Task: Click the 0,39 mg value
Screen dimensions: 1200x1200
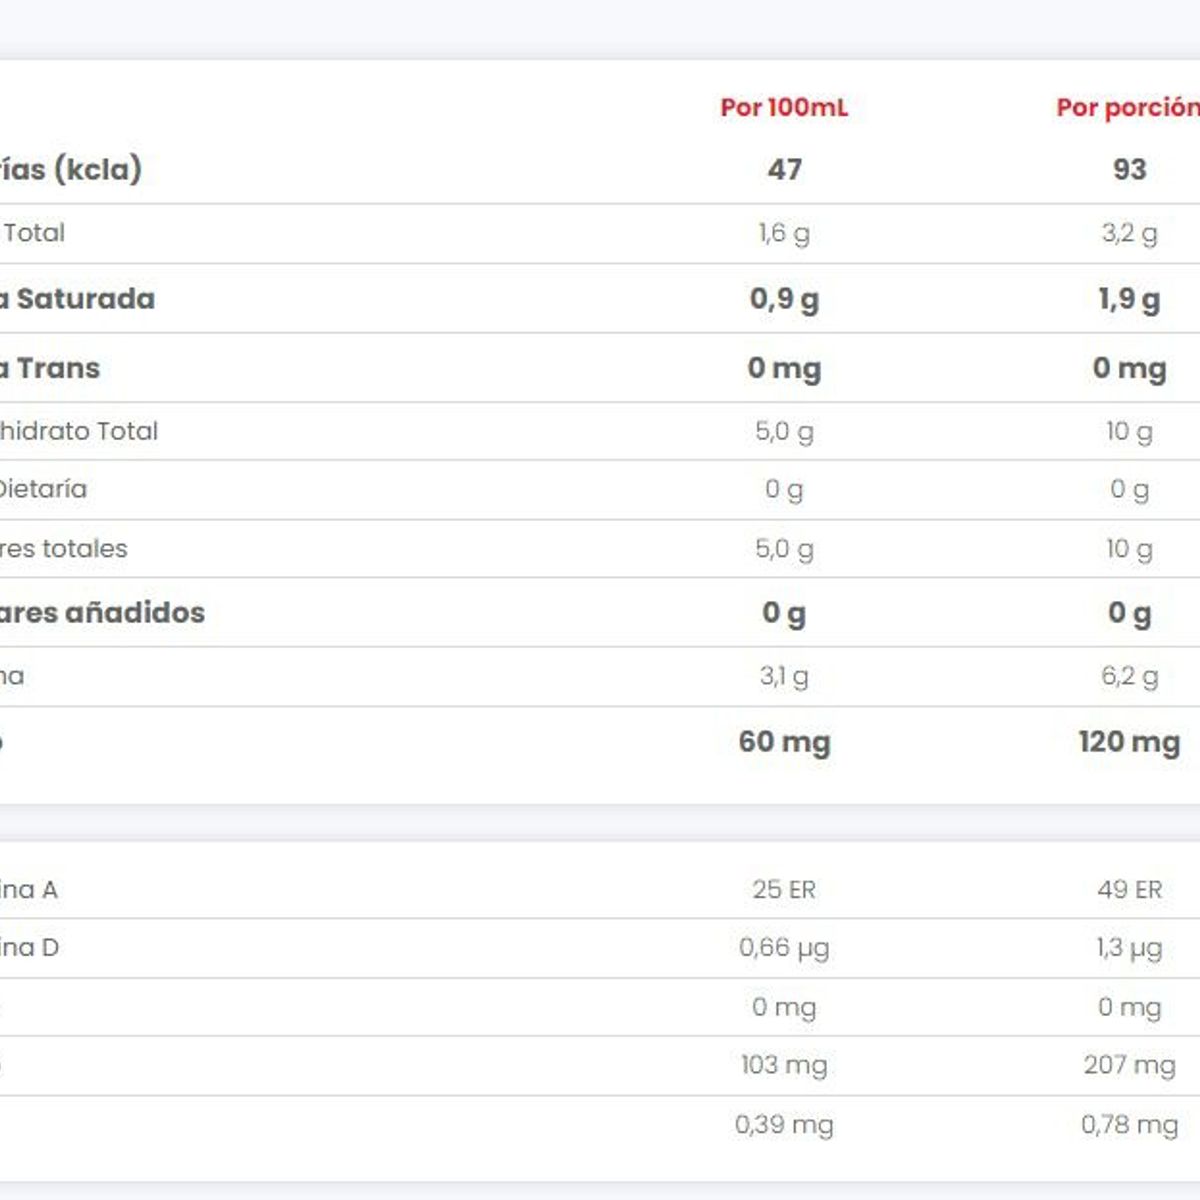Action: pos(784,1124)
